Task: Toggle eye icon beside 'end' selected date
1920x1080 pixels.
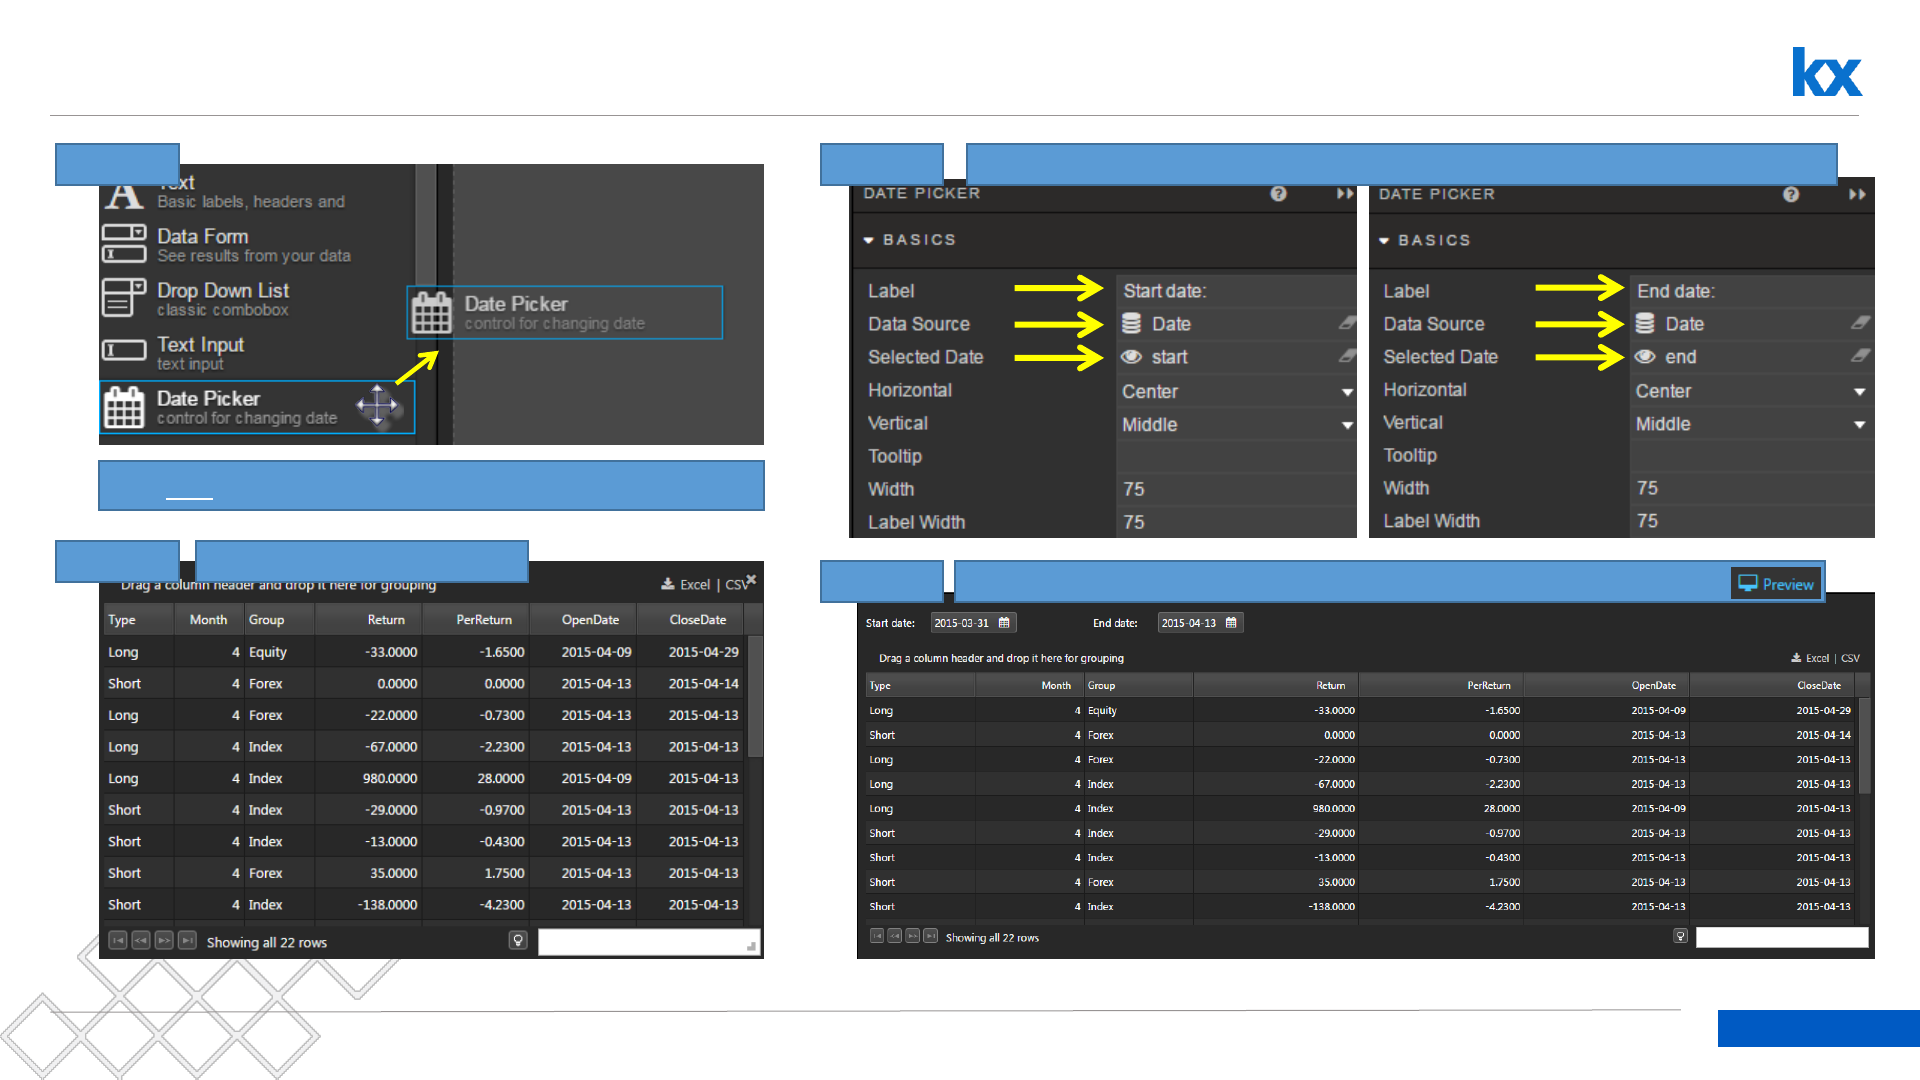Action: point(1645,357)
